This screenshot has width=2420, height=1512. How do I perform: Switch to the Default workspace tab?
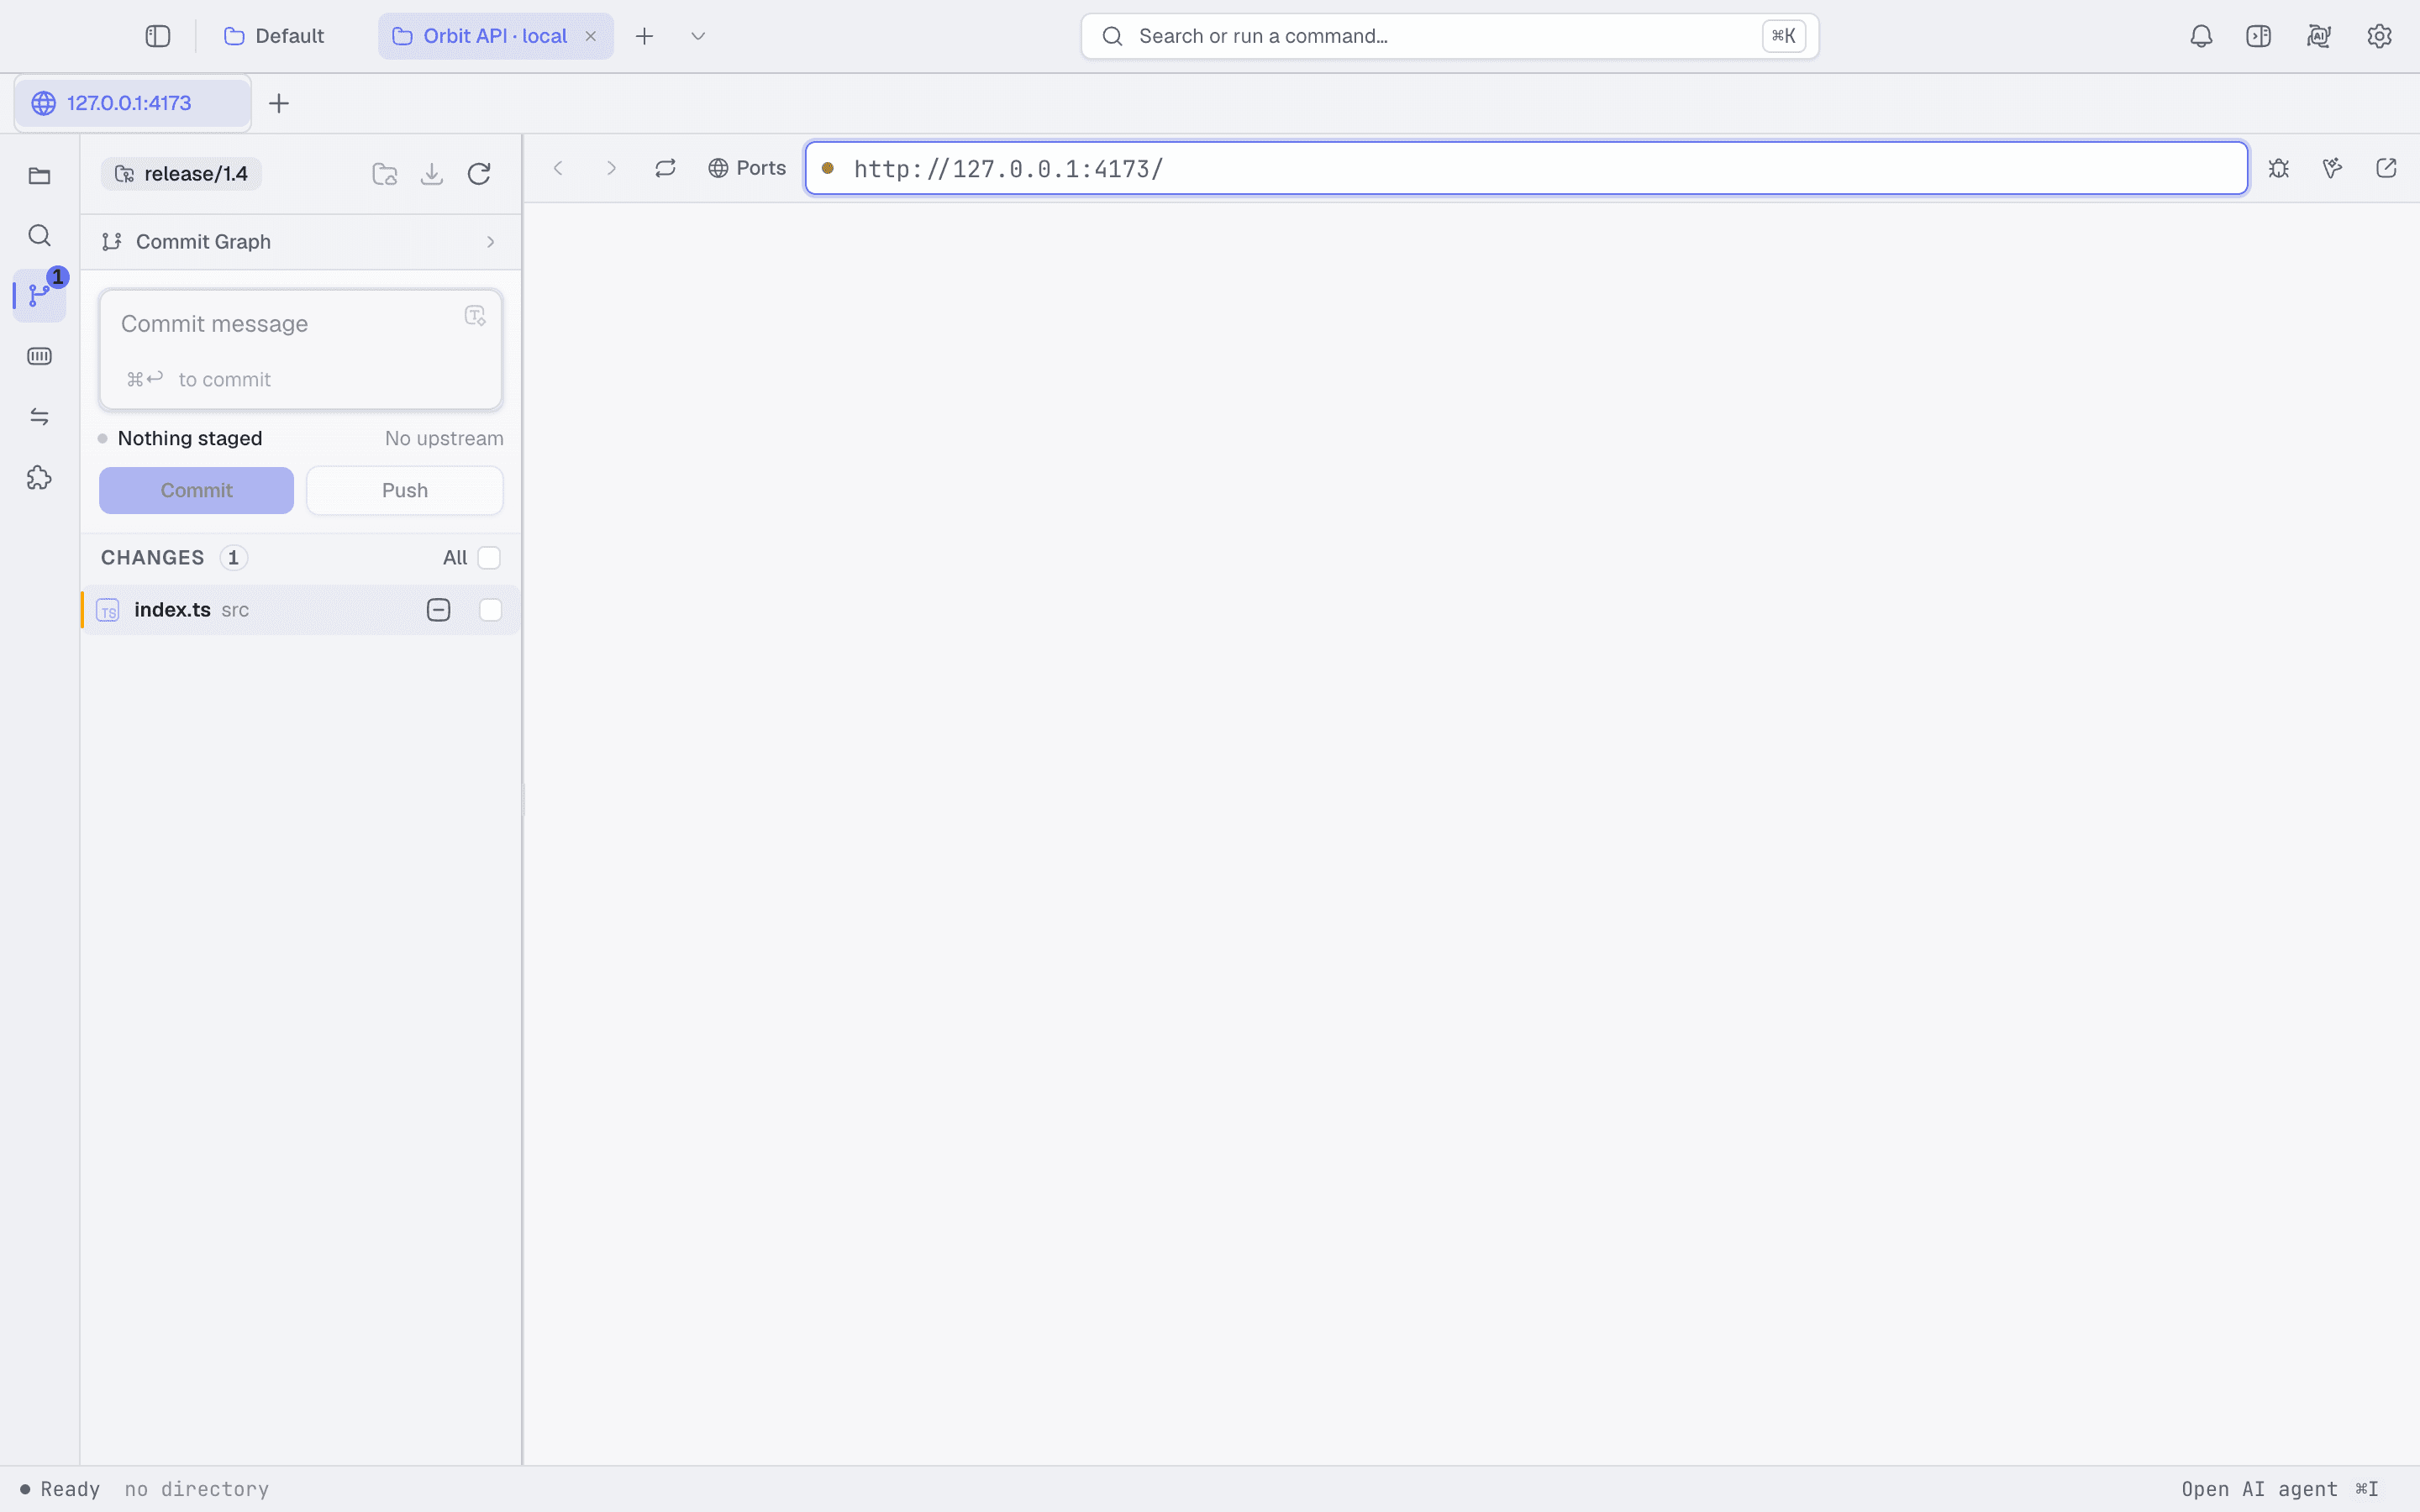tap(274, 36)
